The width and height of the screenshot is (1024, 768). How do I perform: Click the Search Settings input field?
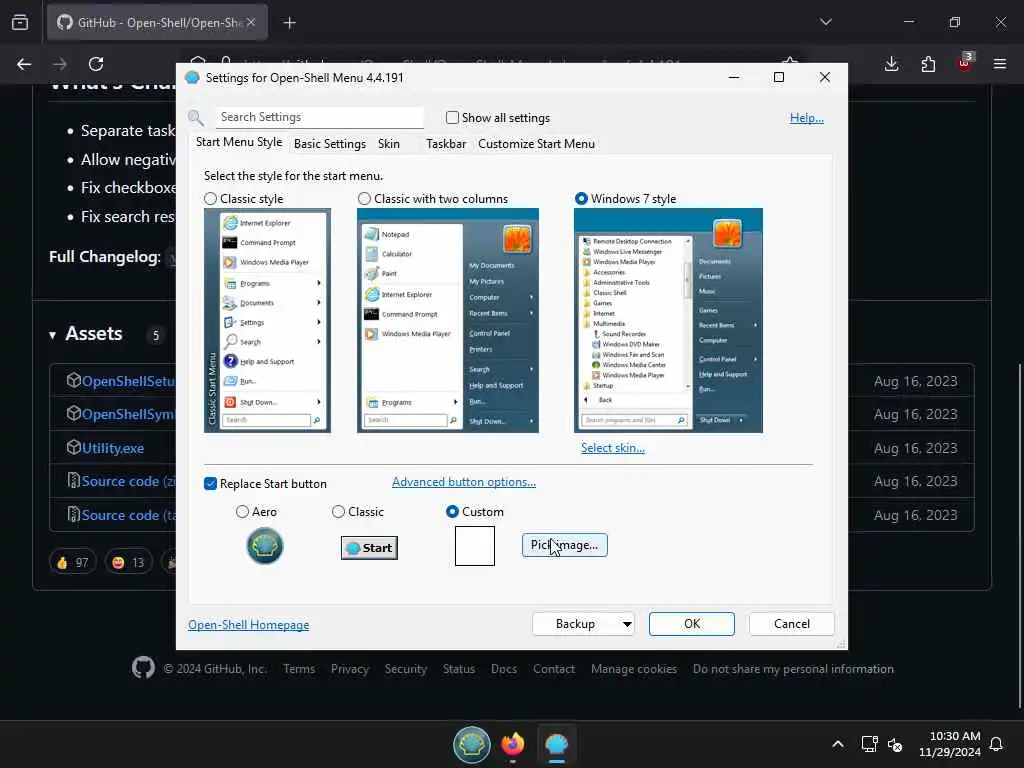click(x=319, y=118)
